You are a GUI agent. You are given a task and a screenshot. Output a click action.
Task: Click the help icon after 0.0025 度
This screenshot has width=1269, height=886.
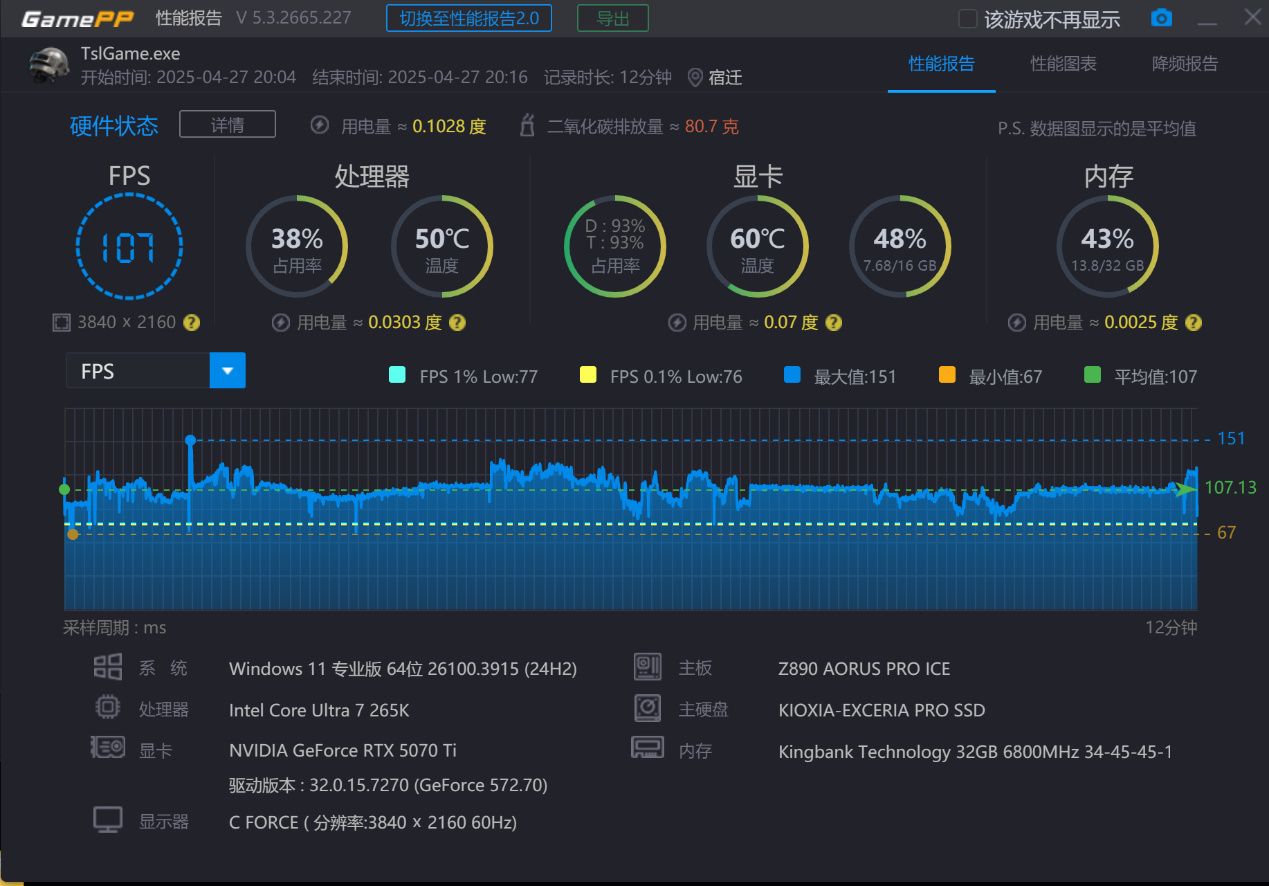[1193, 322]
